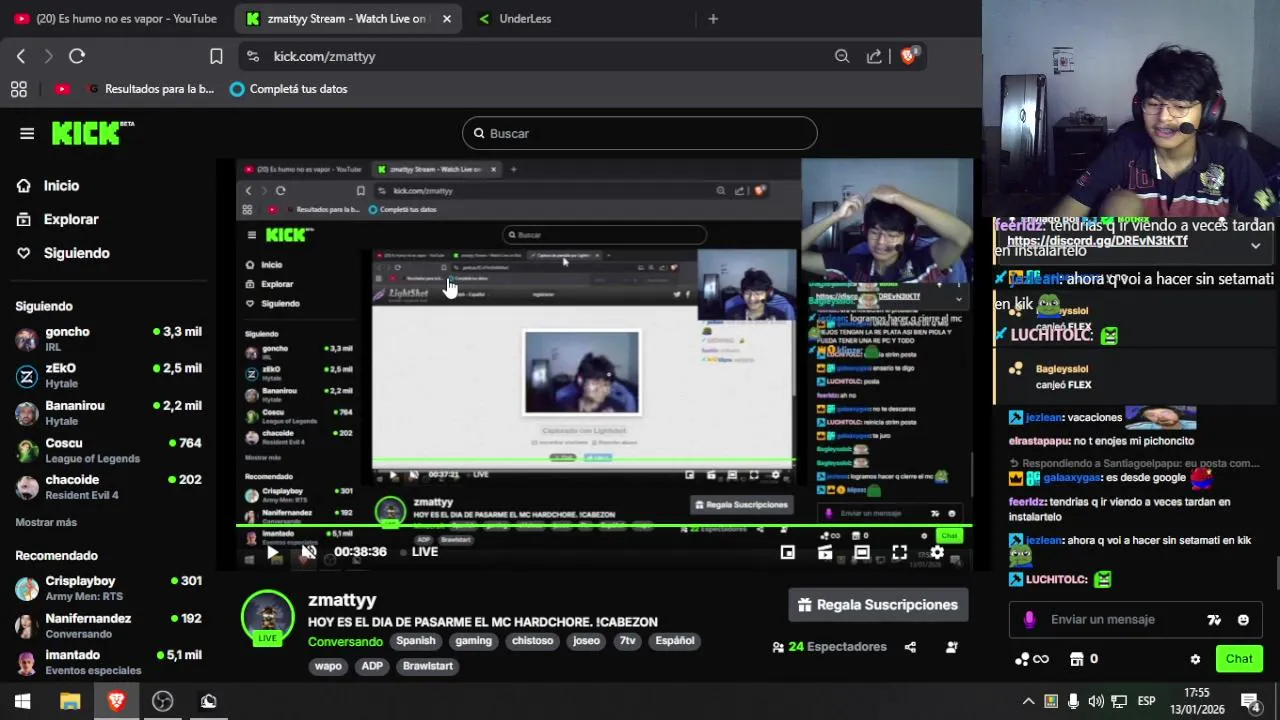
Task: Open the Completá tus datos bookmark
Action: tap(288, 89)
